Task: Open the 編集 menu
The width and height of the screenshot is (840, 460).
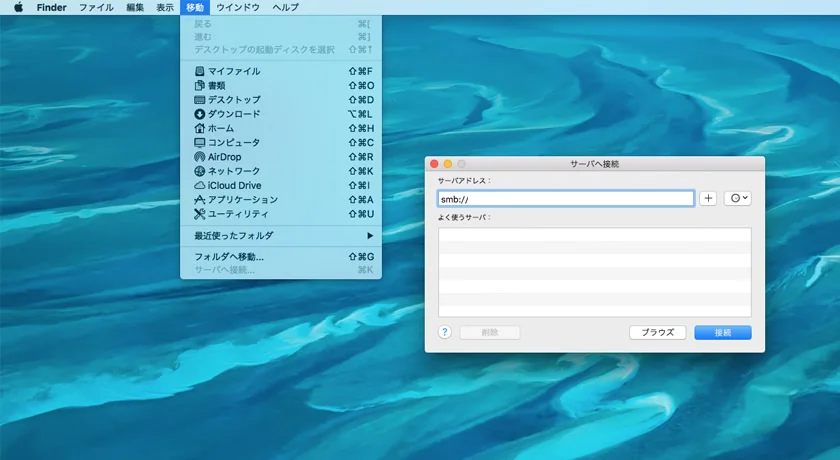Action: coord(135,7)
